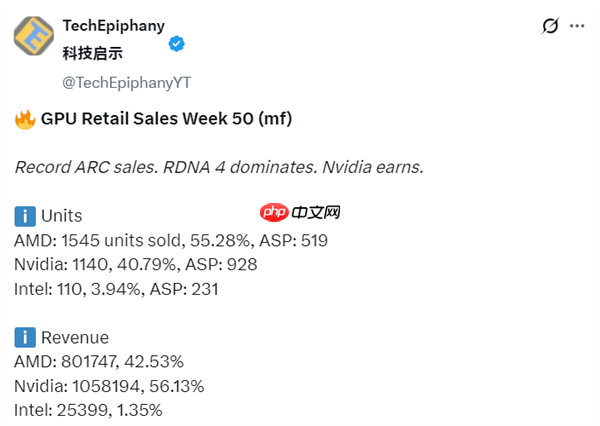Click the italic Record ARC sales line

(218, 167)
